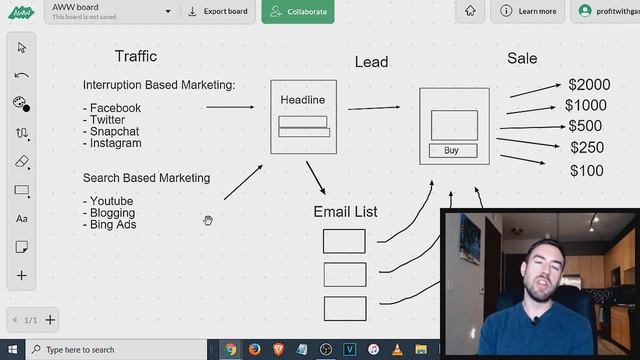640x360 pixels.
Task: Click the undo arrow tool
Action: coord(21,76)
